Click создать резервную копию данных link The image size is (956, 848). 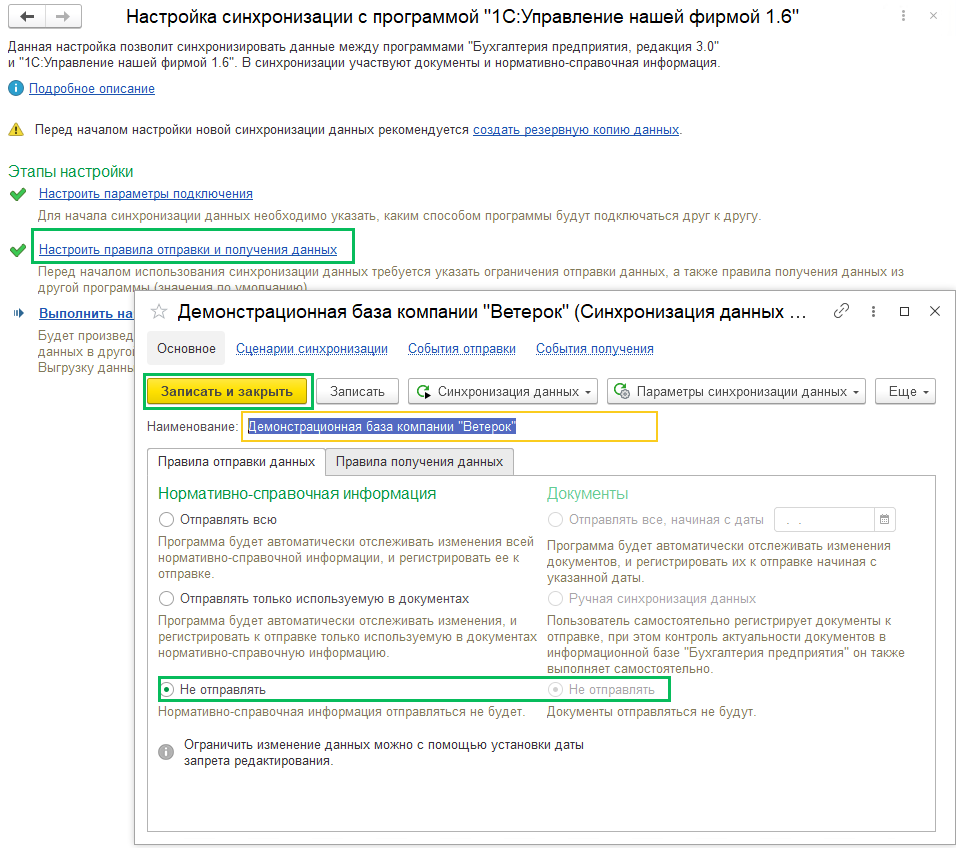point(576,130)
